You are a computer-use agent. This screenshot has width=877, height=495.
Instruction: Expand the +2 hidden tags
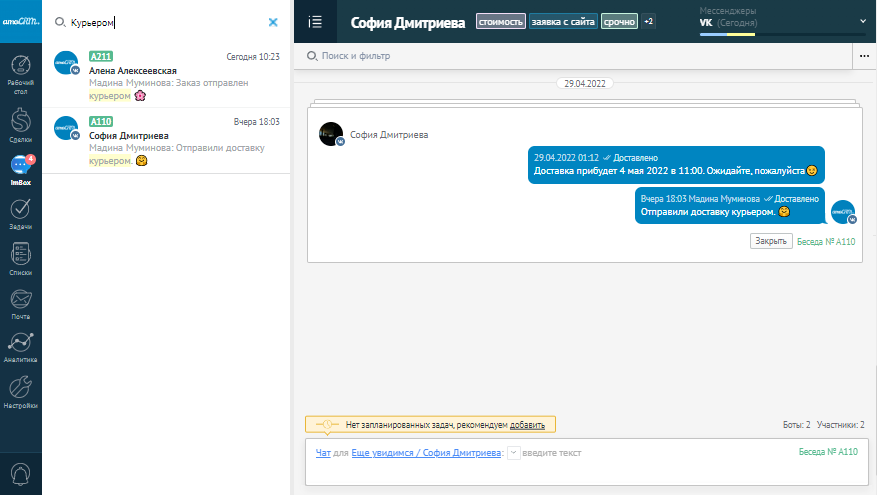pos(649,21)
